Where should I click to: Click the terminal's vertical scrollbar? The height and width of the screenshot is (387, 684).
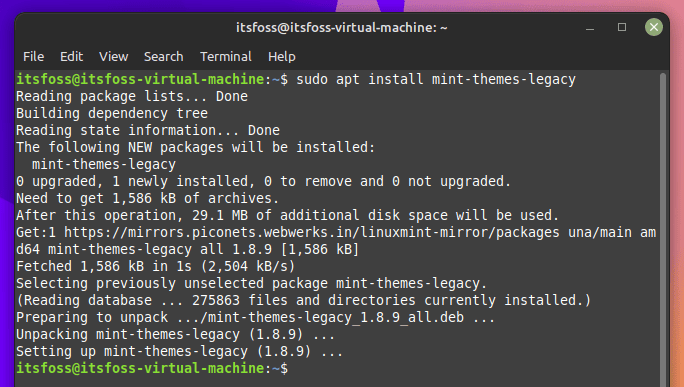click(663, 227)
